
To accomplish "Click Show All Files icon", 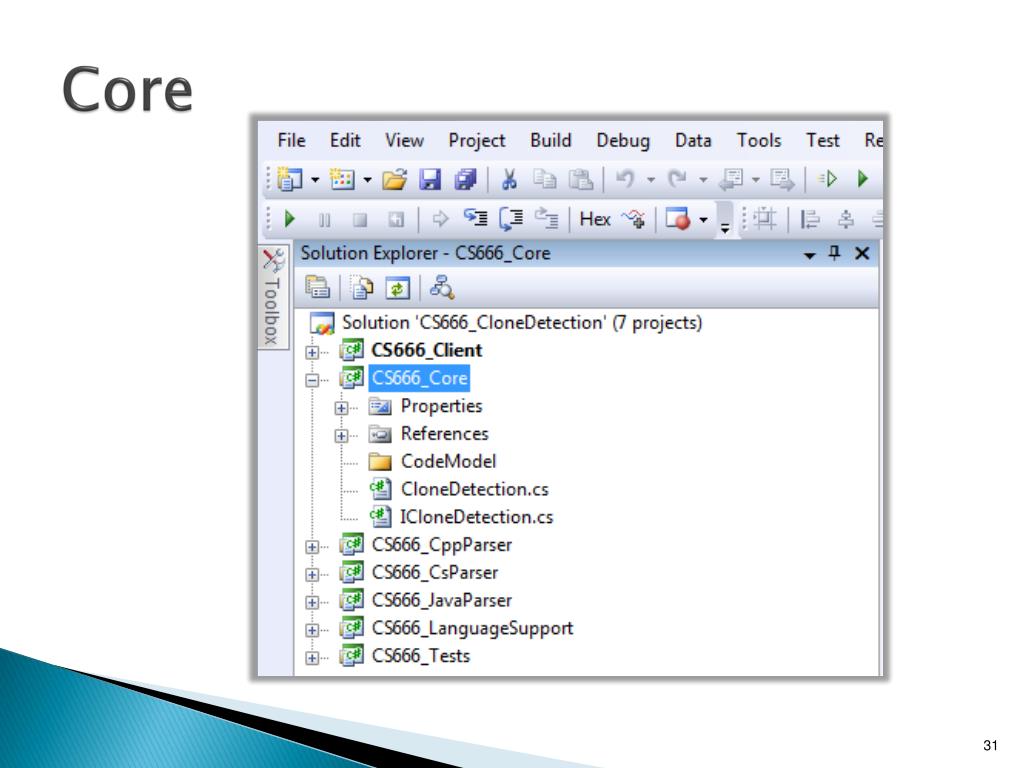I will point(362,287).
